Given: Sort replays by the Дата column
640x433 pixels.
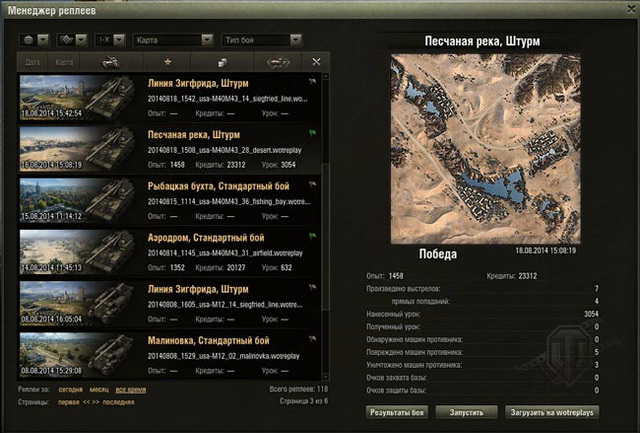Looking at the screenshot, I should (x=33, y=62).
